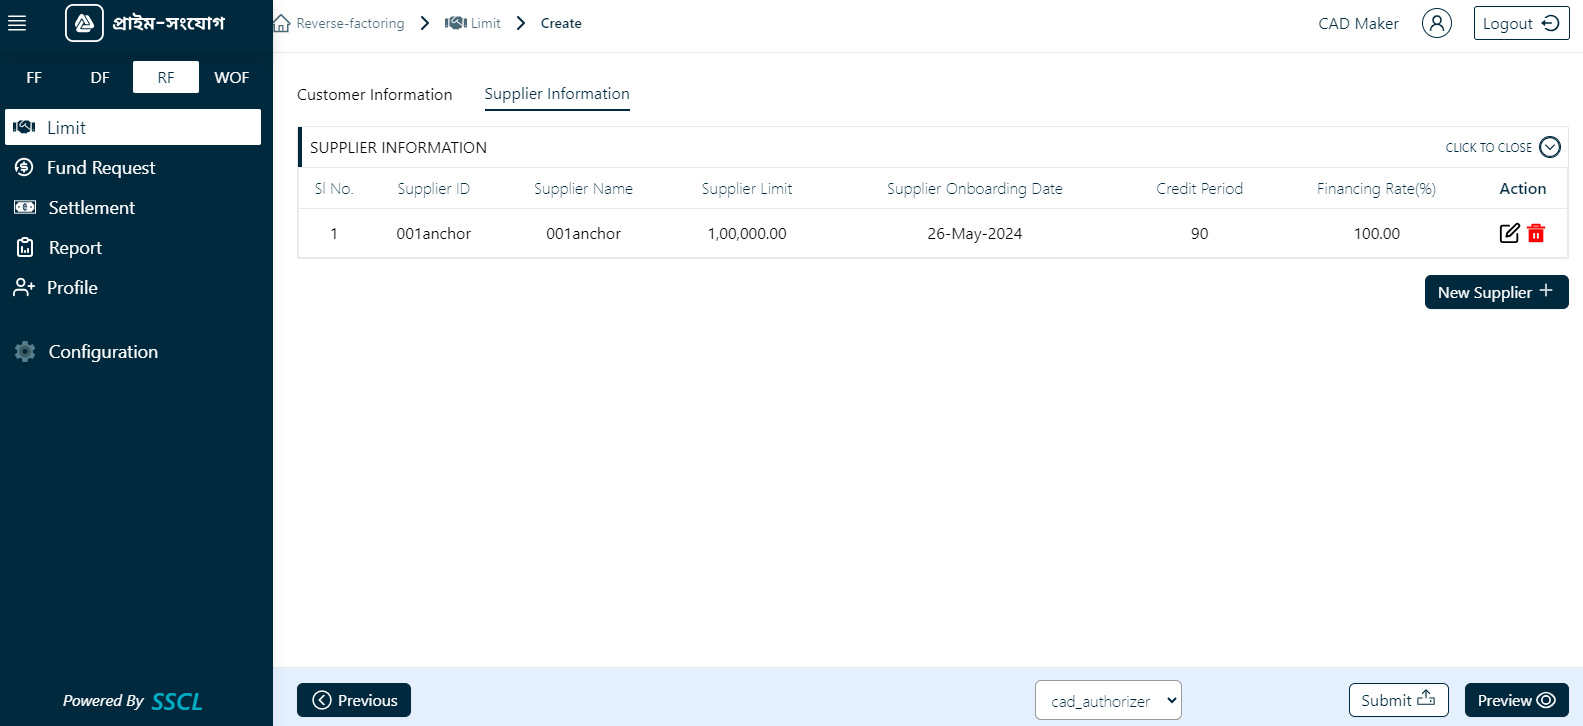Go back with the Previous button
The height and width of the screenshot is (726, 1583).
(354, 700)
